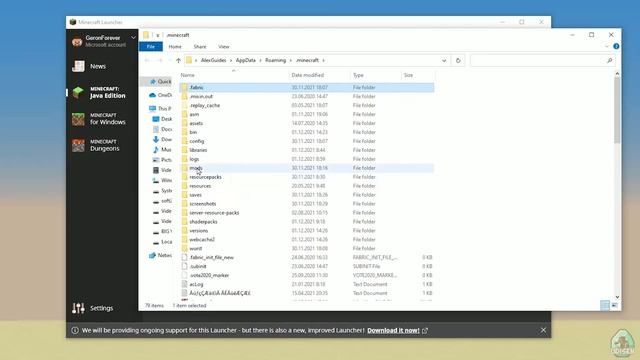Select the assets folder
This screenshot has width=640, height=360.
click(307, 123)
